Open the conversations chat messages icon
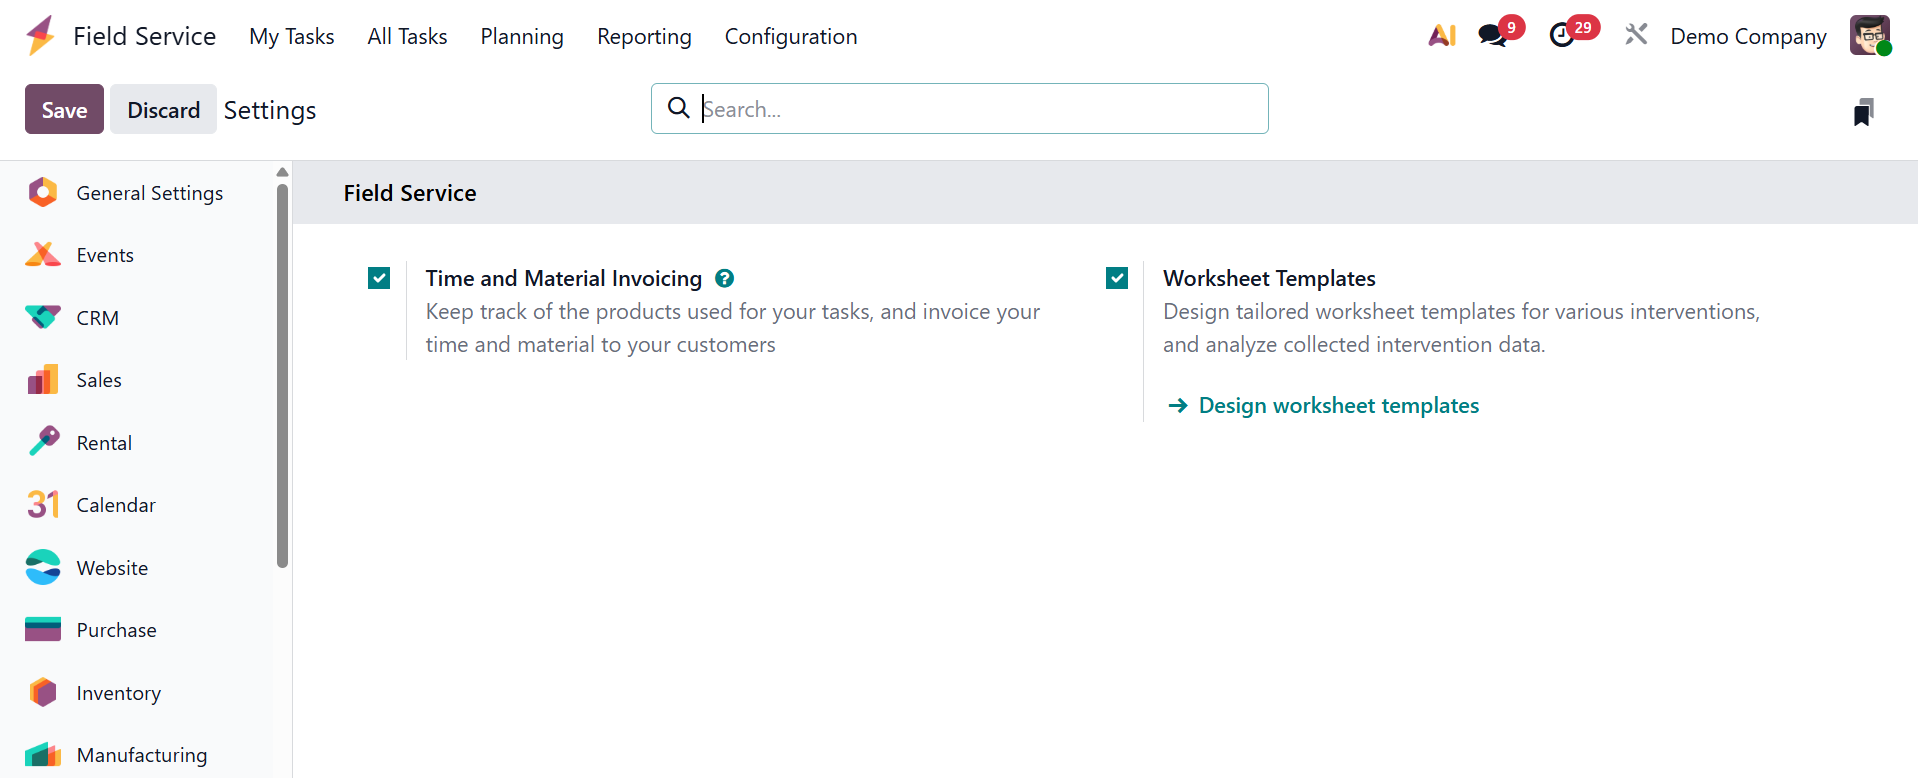The width and height of the screenshot is (1918, 778). pos(1492,36)
